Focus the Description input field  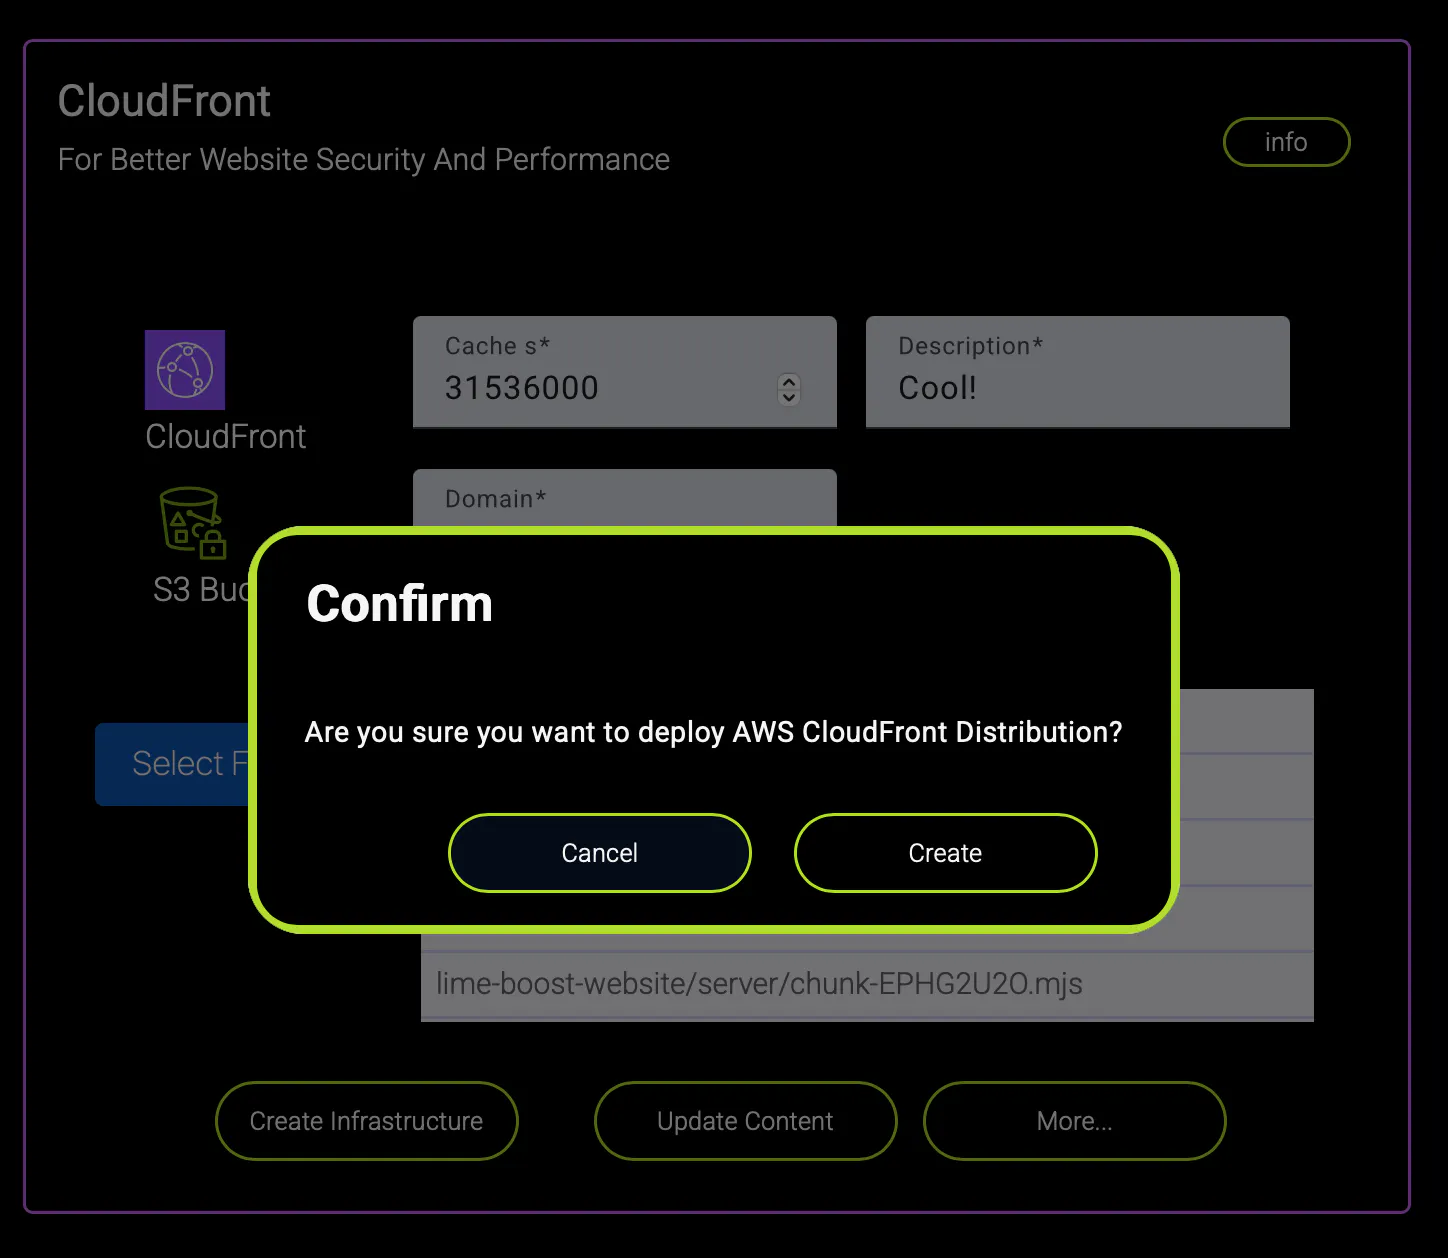click(1077, 372)
